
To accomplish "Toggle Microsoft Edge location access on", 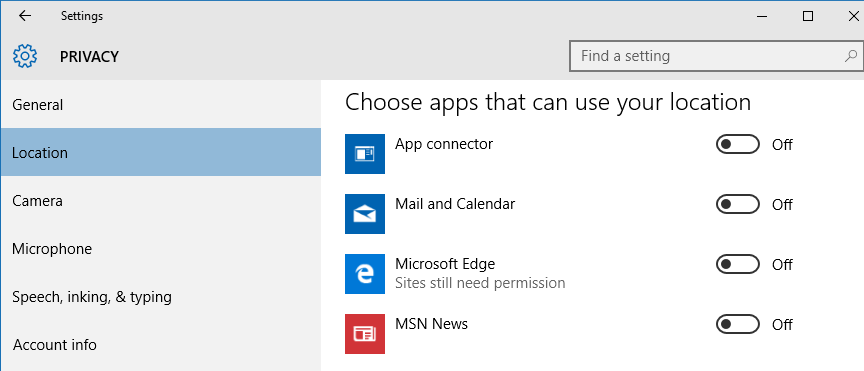I will pos(737,265).
